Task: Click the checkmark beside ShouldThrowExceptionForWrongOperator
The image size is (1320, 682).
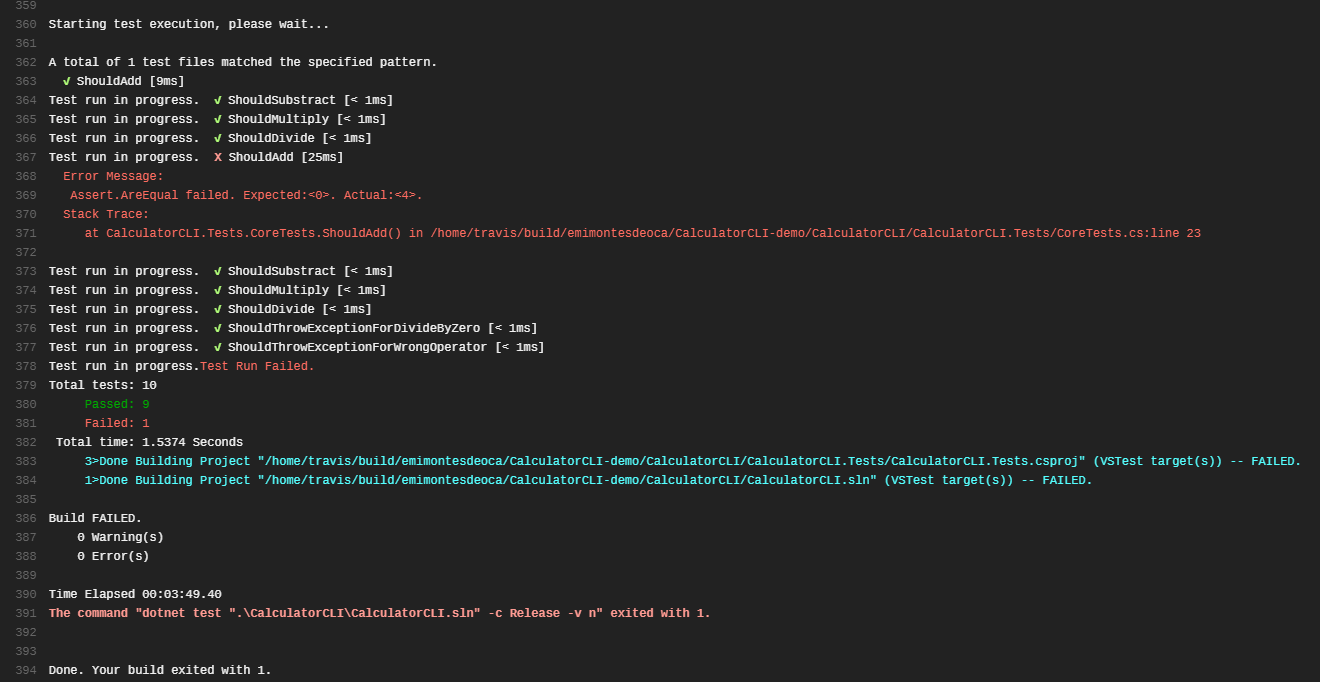Action: tap(218, 347)
